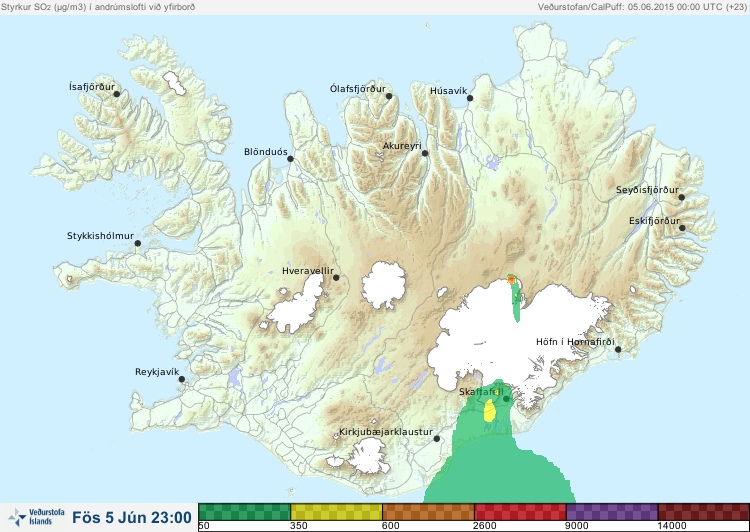Click the purple 9000 legend swatch

pos(612,511)
